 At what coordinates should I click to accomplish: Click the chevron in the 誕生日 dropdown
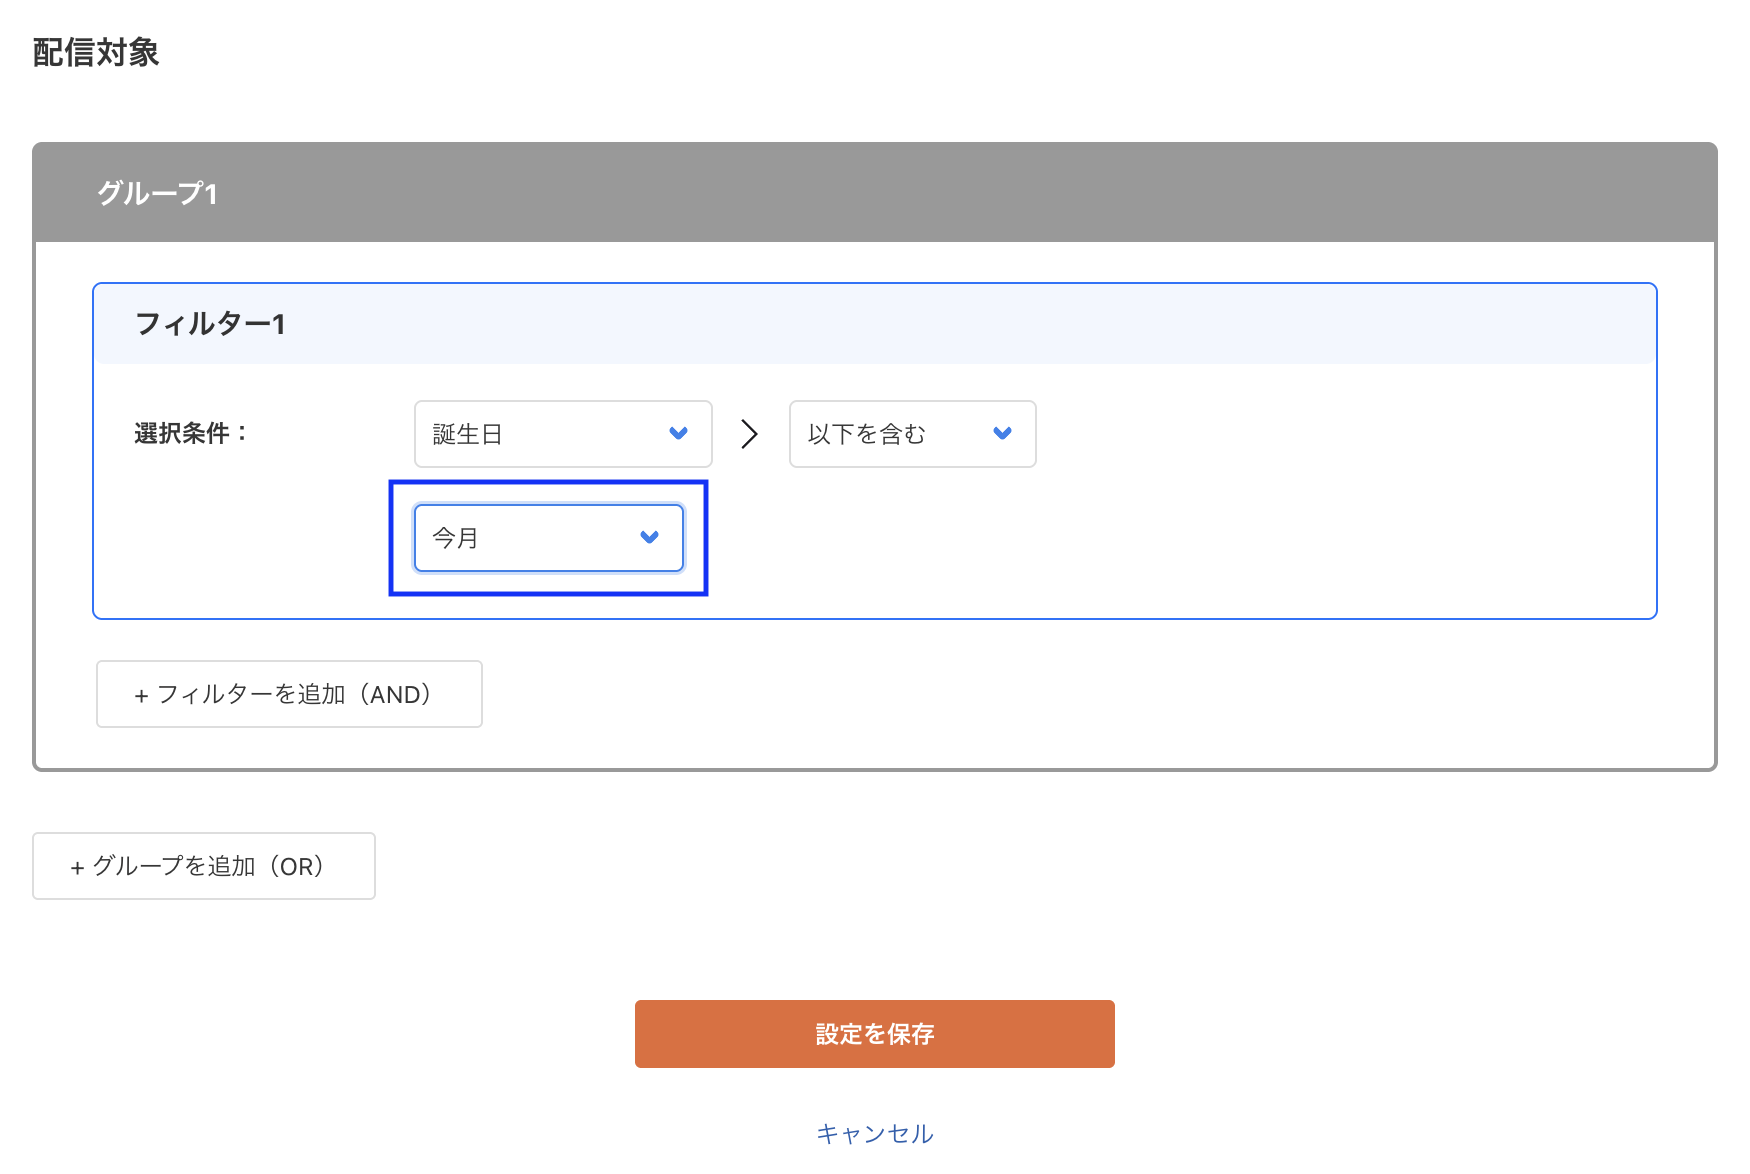click(678, 434)
